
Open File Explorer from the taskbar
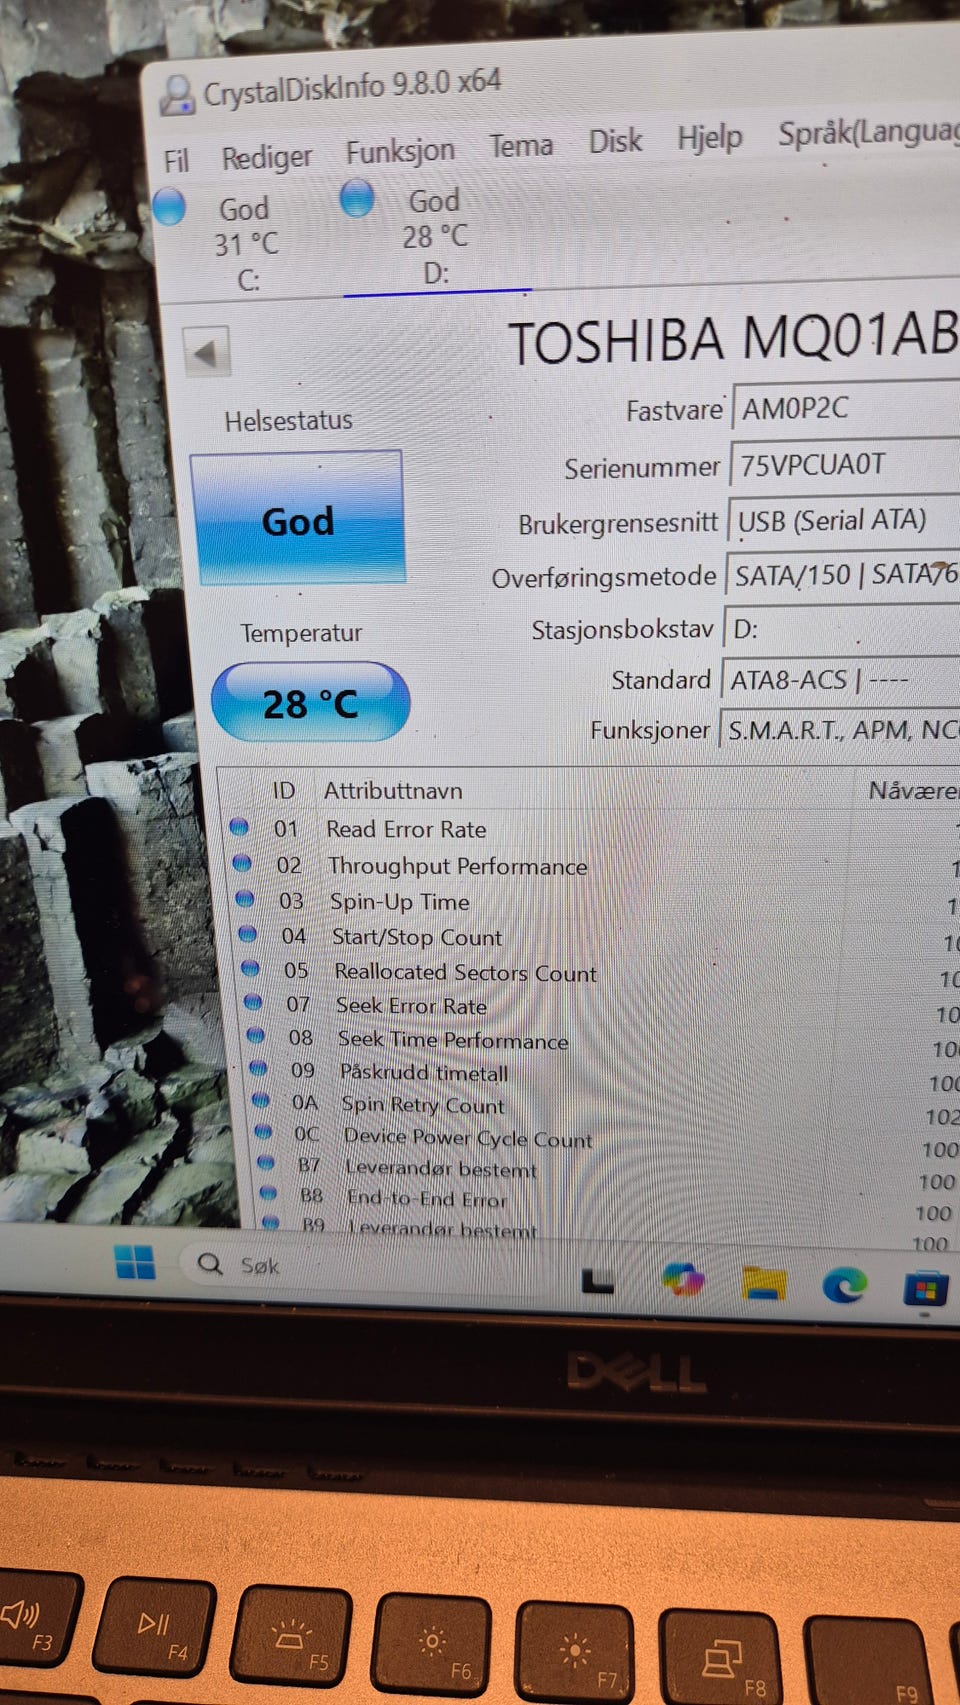763,1283
